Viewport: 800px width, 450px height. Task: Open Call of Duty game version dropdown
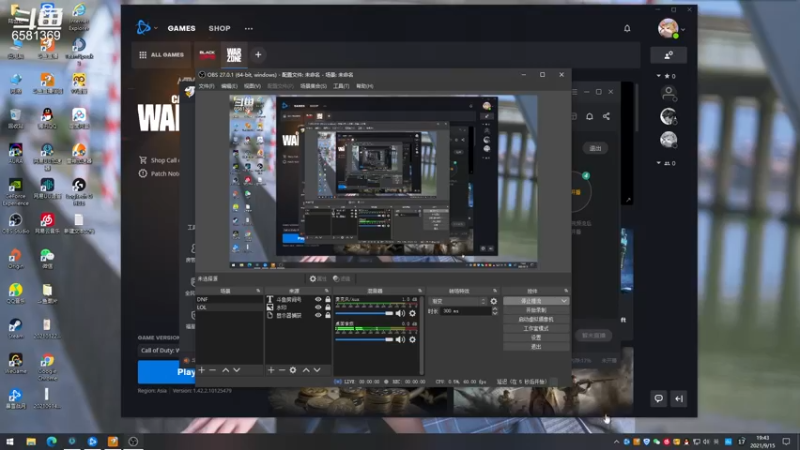click(x=159, y=351)
